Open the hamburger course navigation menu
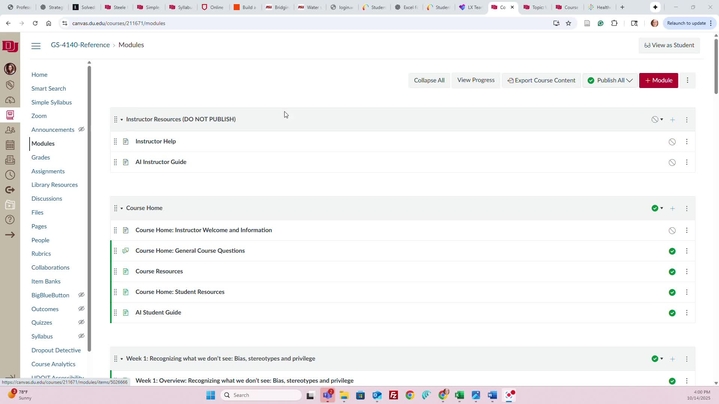This screenshot has height=404, width=719. tap(36, 45)
